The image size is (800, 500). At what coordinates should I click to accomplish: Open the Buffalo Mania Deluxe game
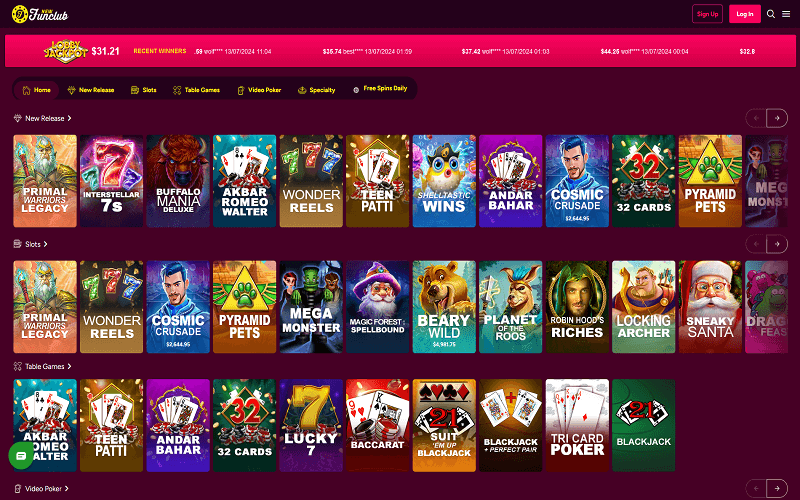(178, 181)
